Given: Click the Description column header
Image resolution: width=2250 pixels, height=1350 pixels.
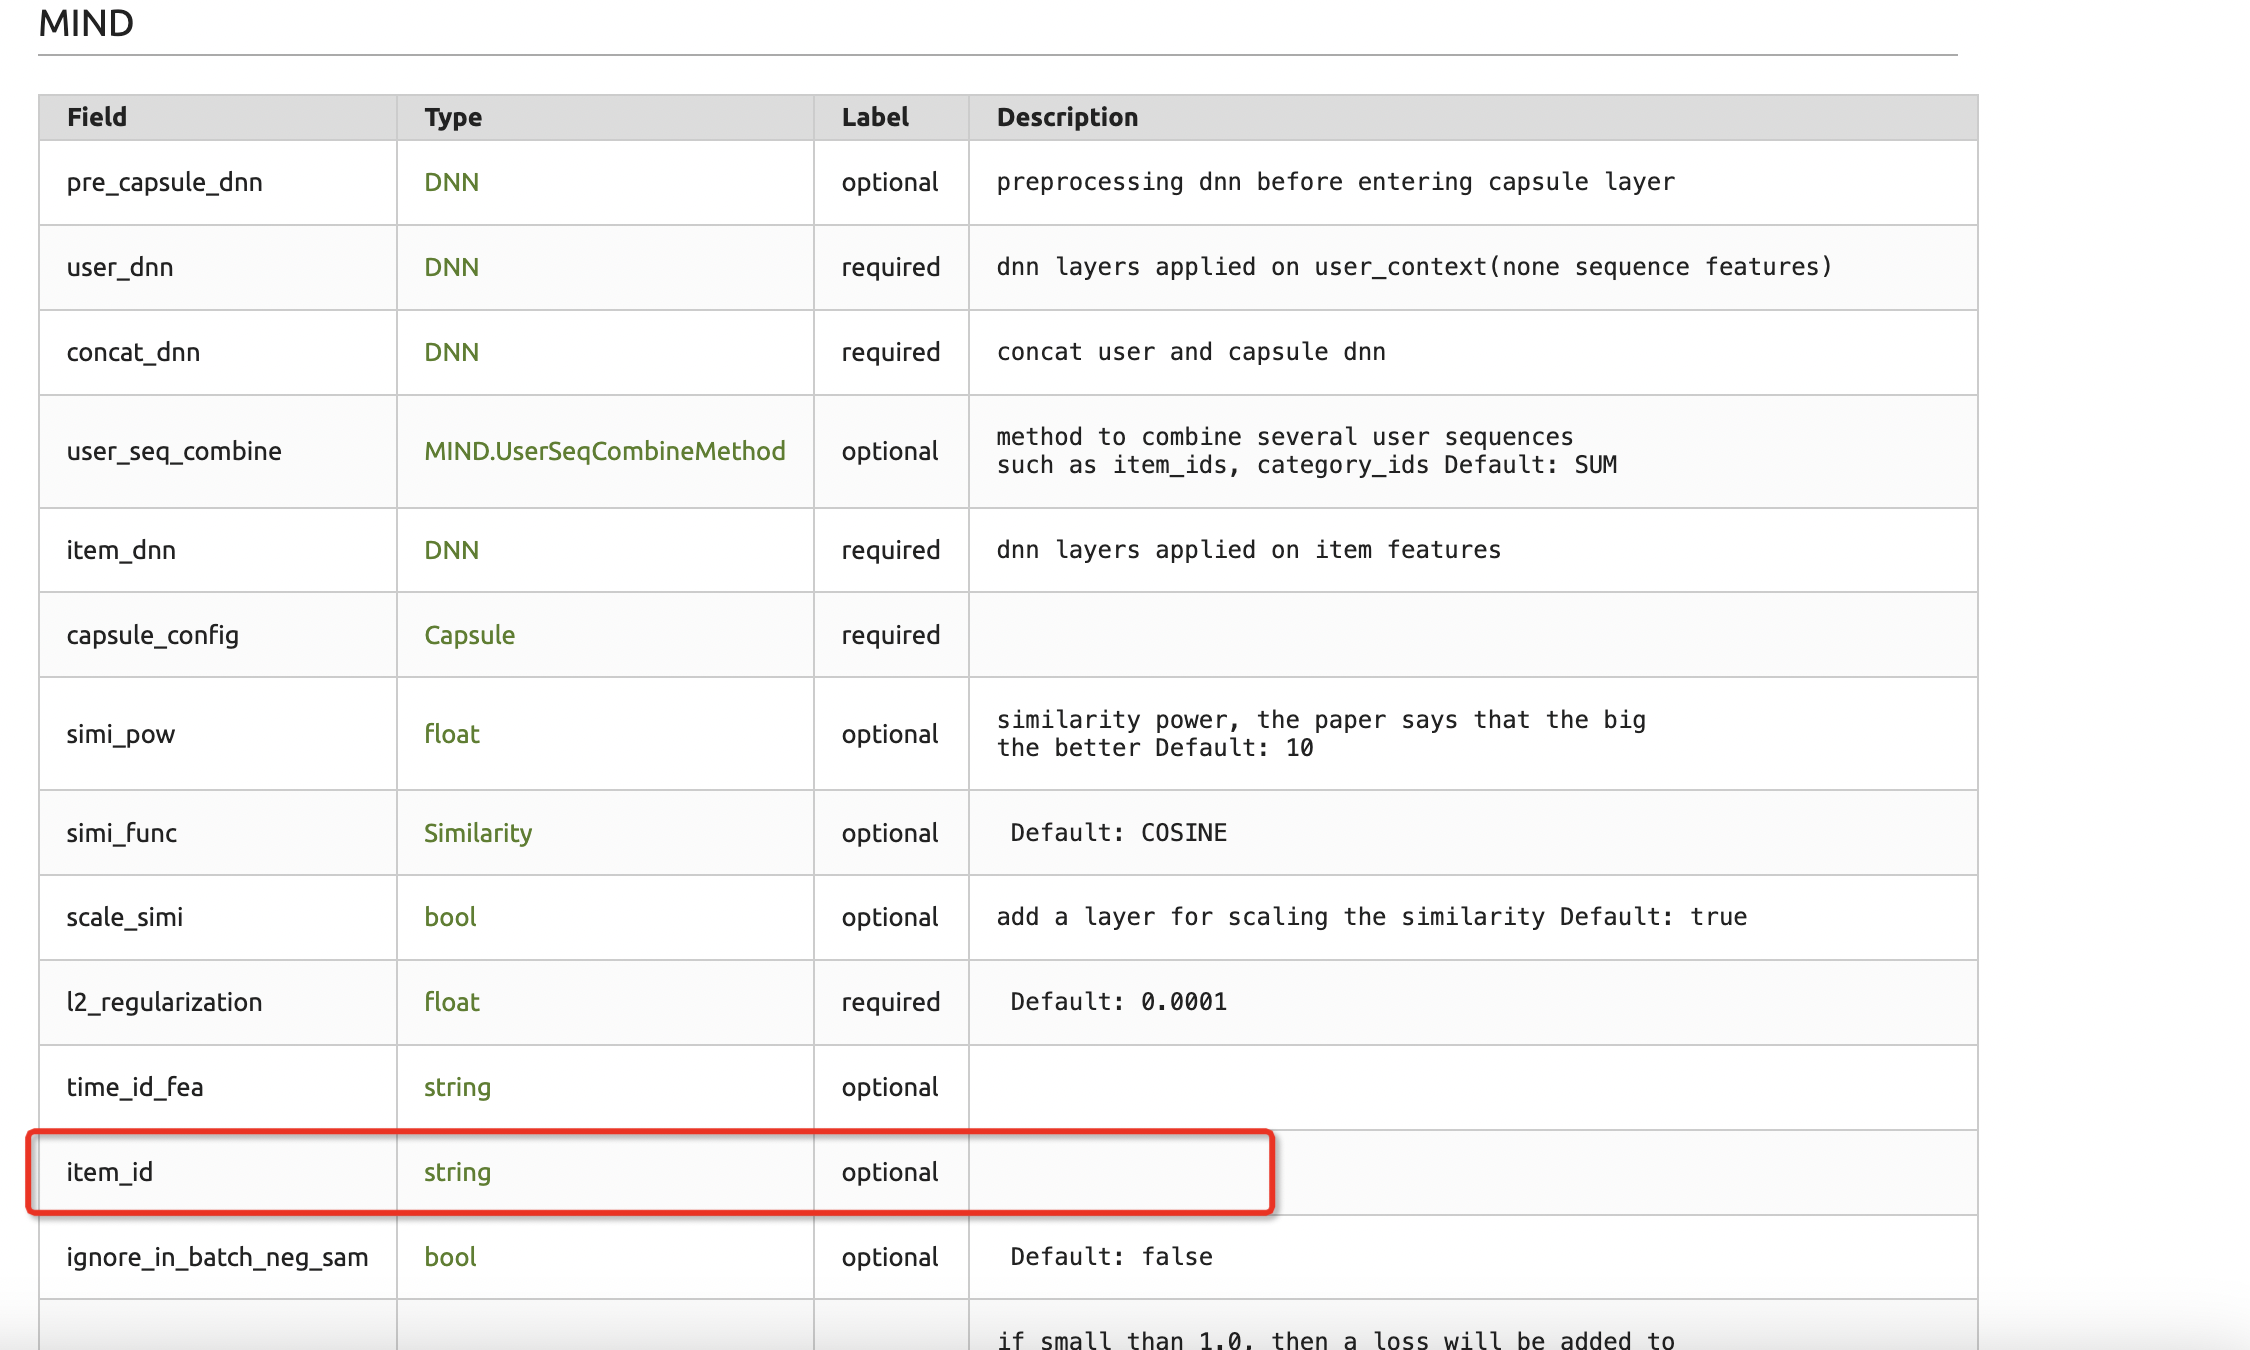Looking at the screenshot, I should click(x=1067, y=117).
